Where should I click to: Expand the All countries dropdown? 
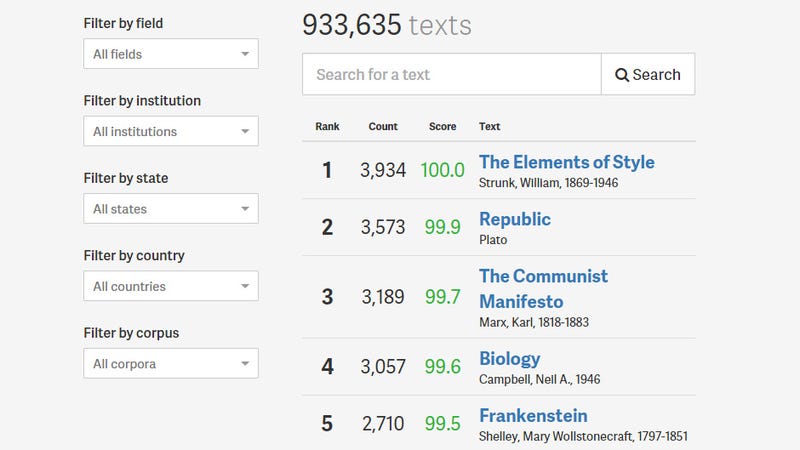171,286
